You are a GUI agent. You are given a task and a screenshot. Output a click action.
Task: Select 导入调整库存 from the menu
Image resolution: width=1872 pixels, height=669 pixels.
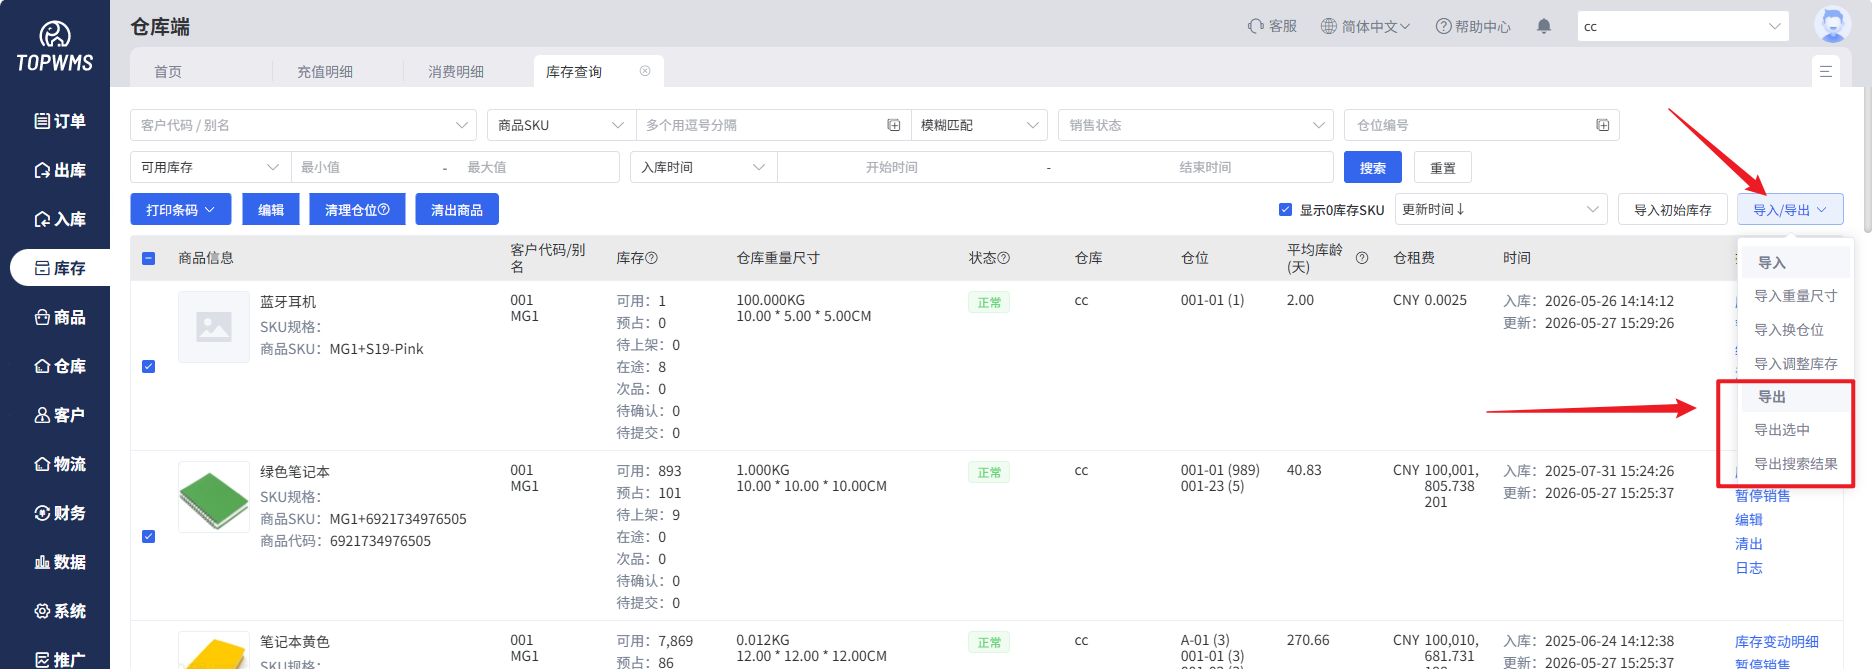click(x=1795, y=364)
